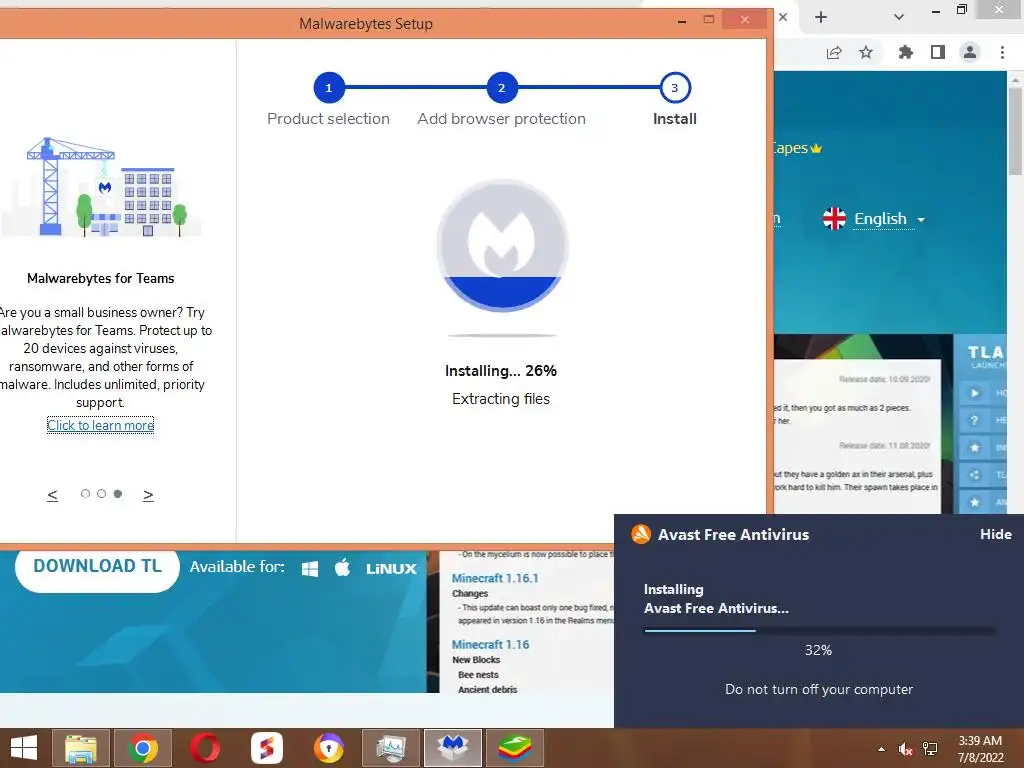Select first carousel dot
Viewport: 1024px width, 768px height.
point(85,494)
